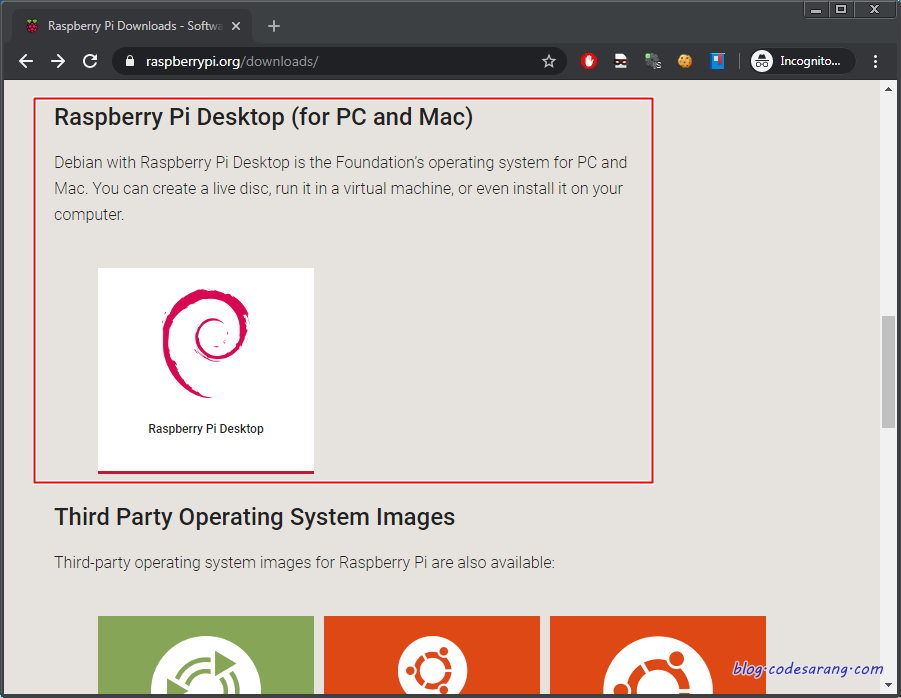Open the Raspberry Pi Desktop Debian tile

[x=206, y=371]
